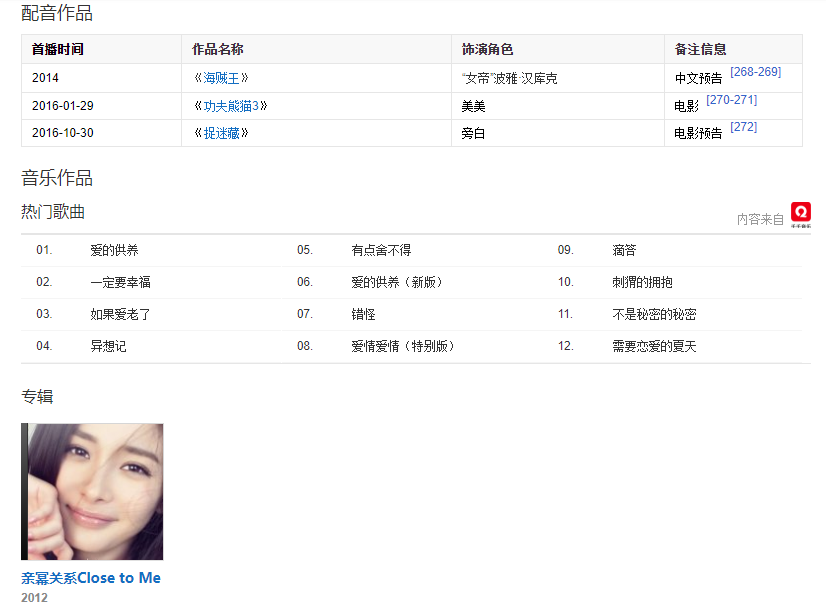The width and height of the screenshot is (826, 609).
Task: Open album title 亲密关系Close to Me
Action: coord(91,578)
